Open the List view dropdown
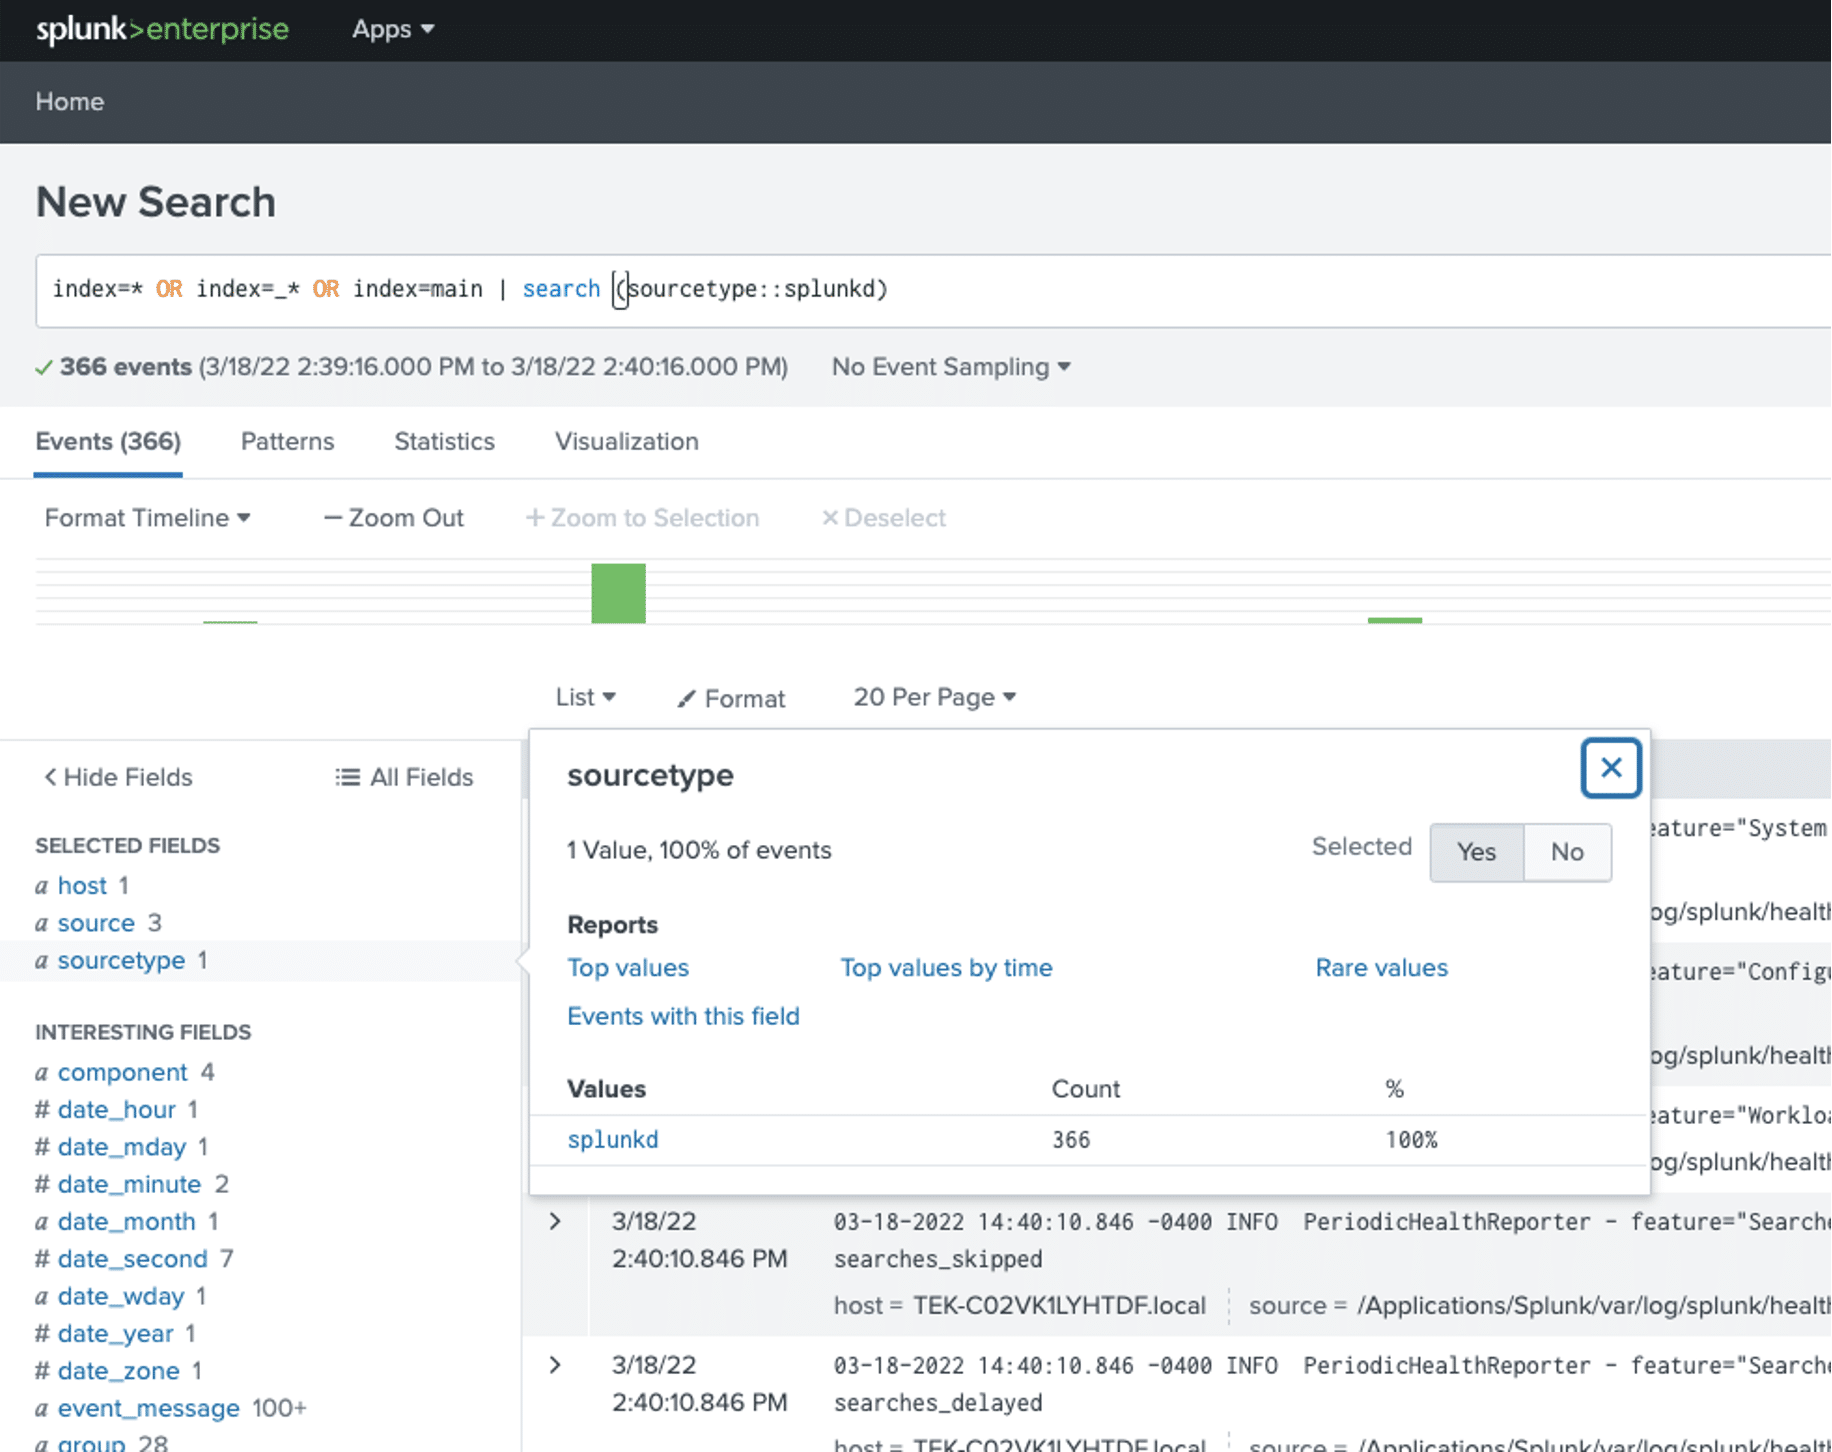Viewport: 1832px width, 1452px height. point(586,697)
